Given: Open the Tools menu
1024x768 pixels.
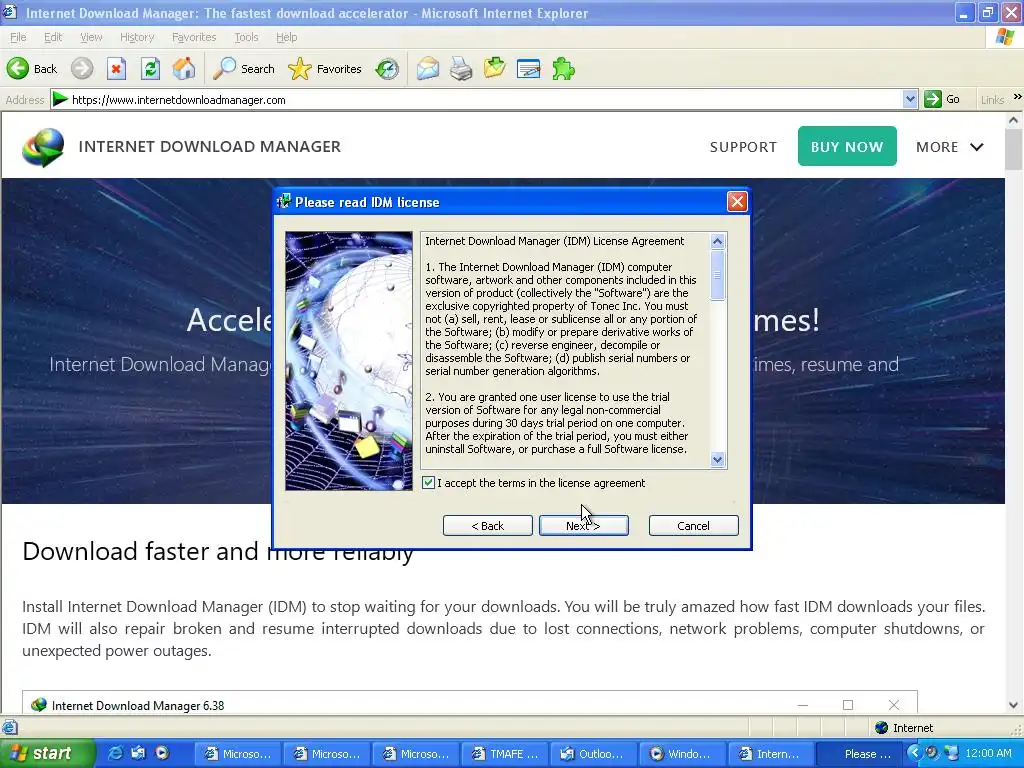Looking at the screenshot, I should (246, 37).
